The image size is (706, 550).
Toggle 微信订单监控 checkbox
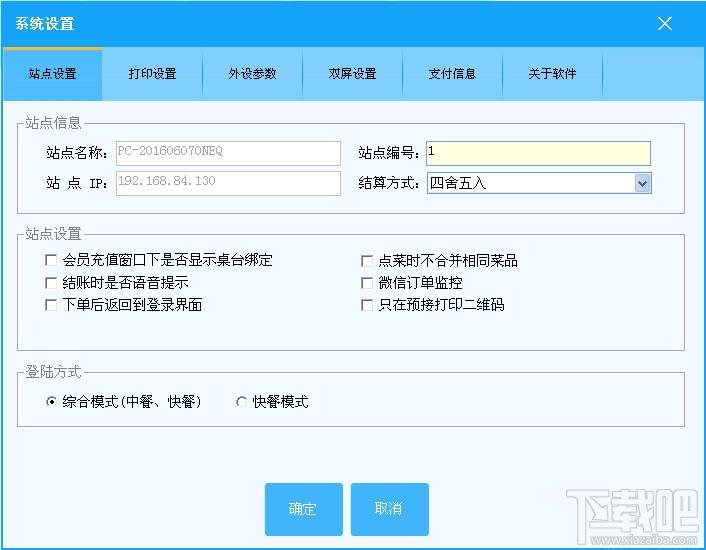[x=367, y=283]
